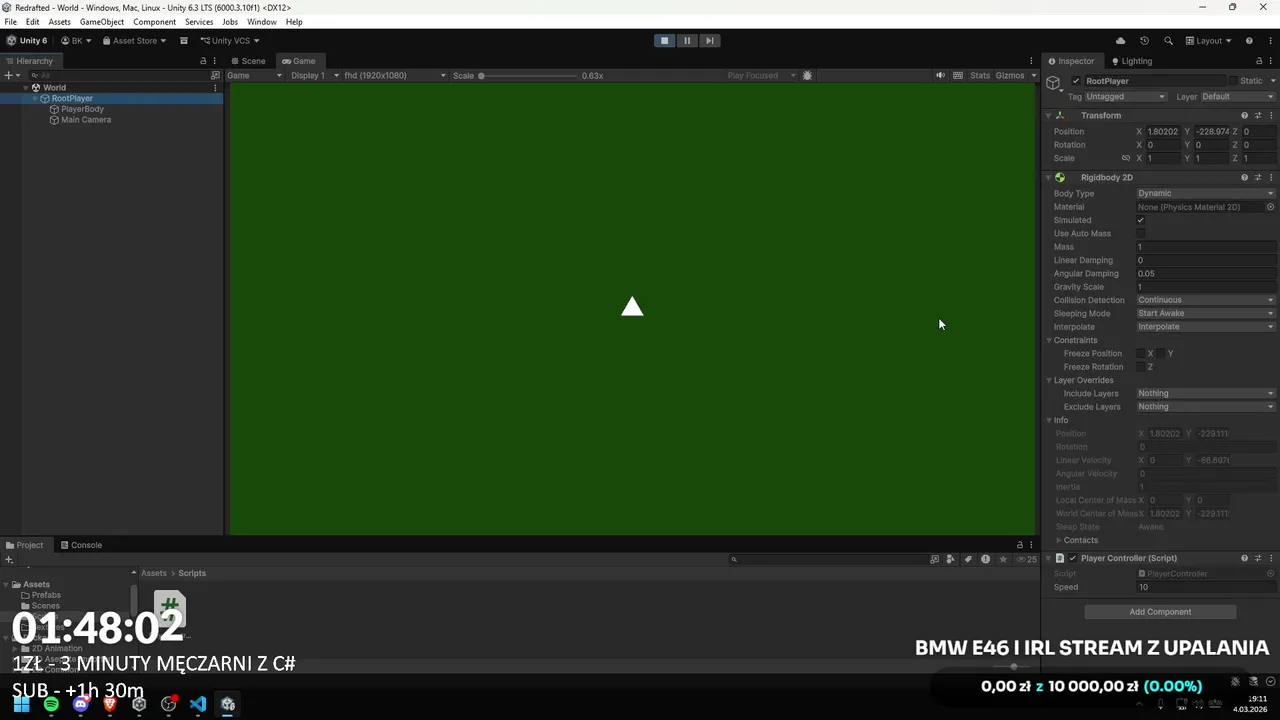Open the Undo History icon
The height and width of the screenshot is (720, 1280).
point(1144,41)
